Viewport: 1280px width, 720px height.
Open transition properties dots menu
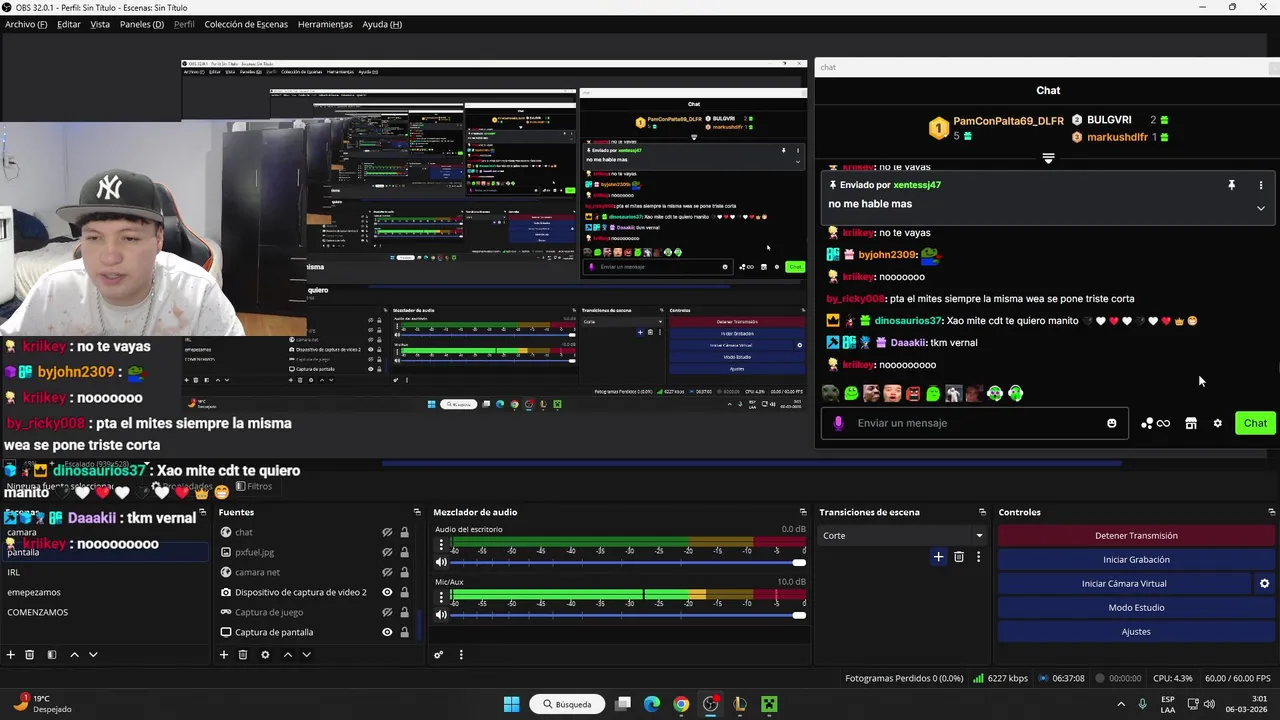tap(979, 557)
